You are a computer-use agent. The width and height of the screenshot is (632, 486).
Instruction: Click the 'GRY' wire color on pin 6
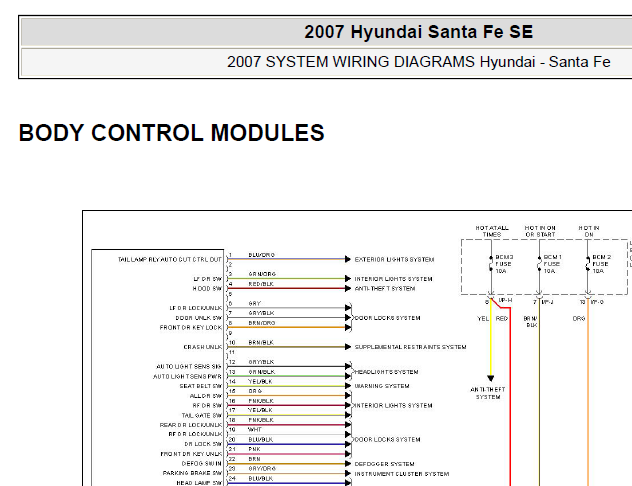(255, 303)
